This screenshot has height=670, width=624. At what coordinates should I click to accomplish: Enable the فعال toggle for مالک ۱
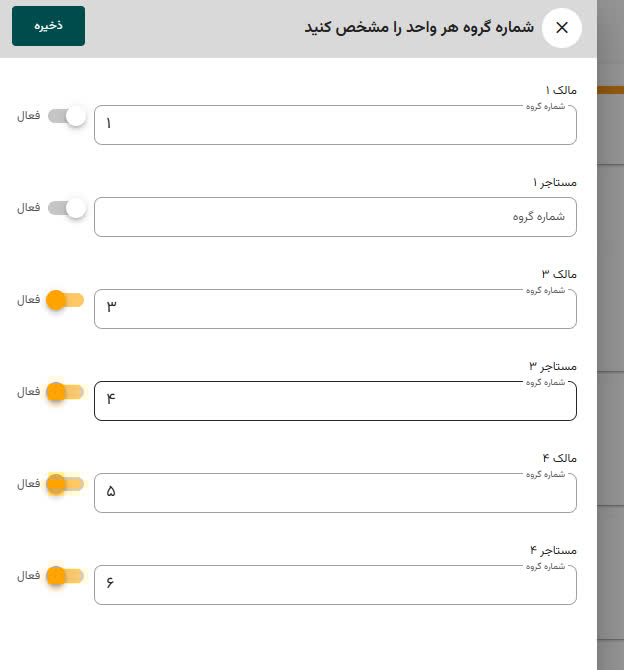coord(67,116)
